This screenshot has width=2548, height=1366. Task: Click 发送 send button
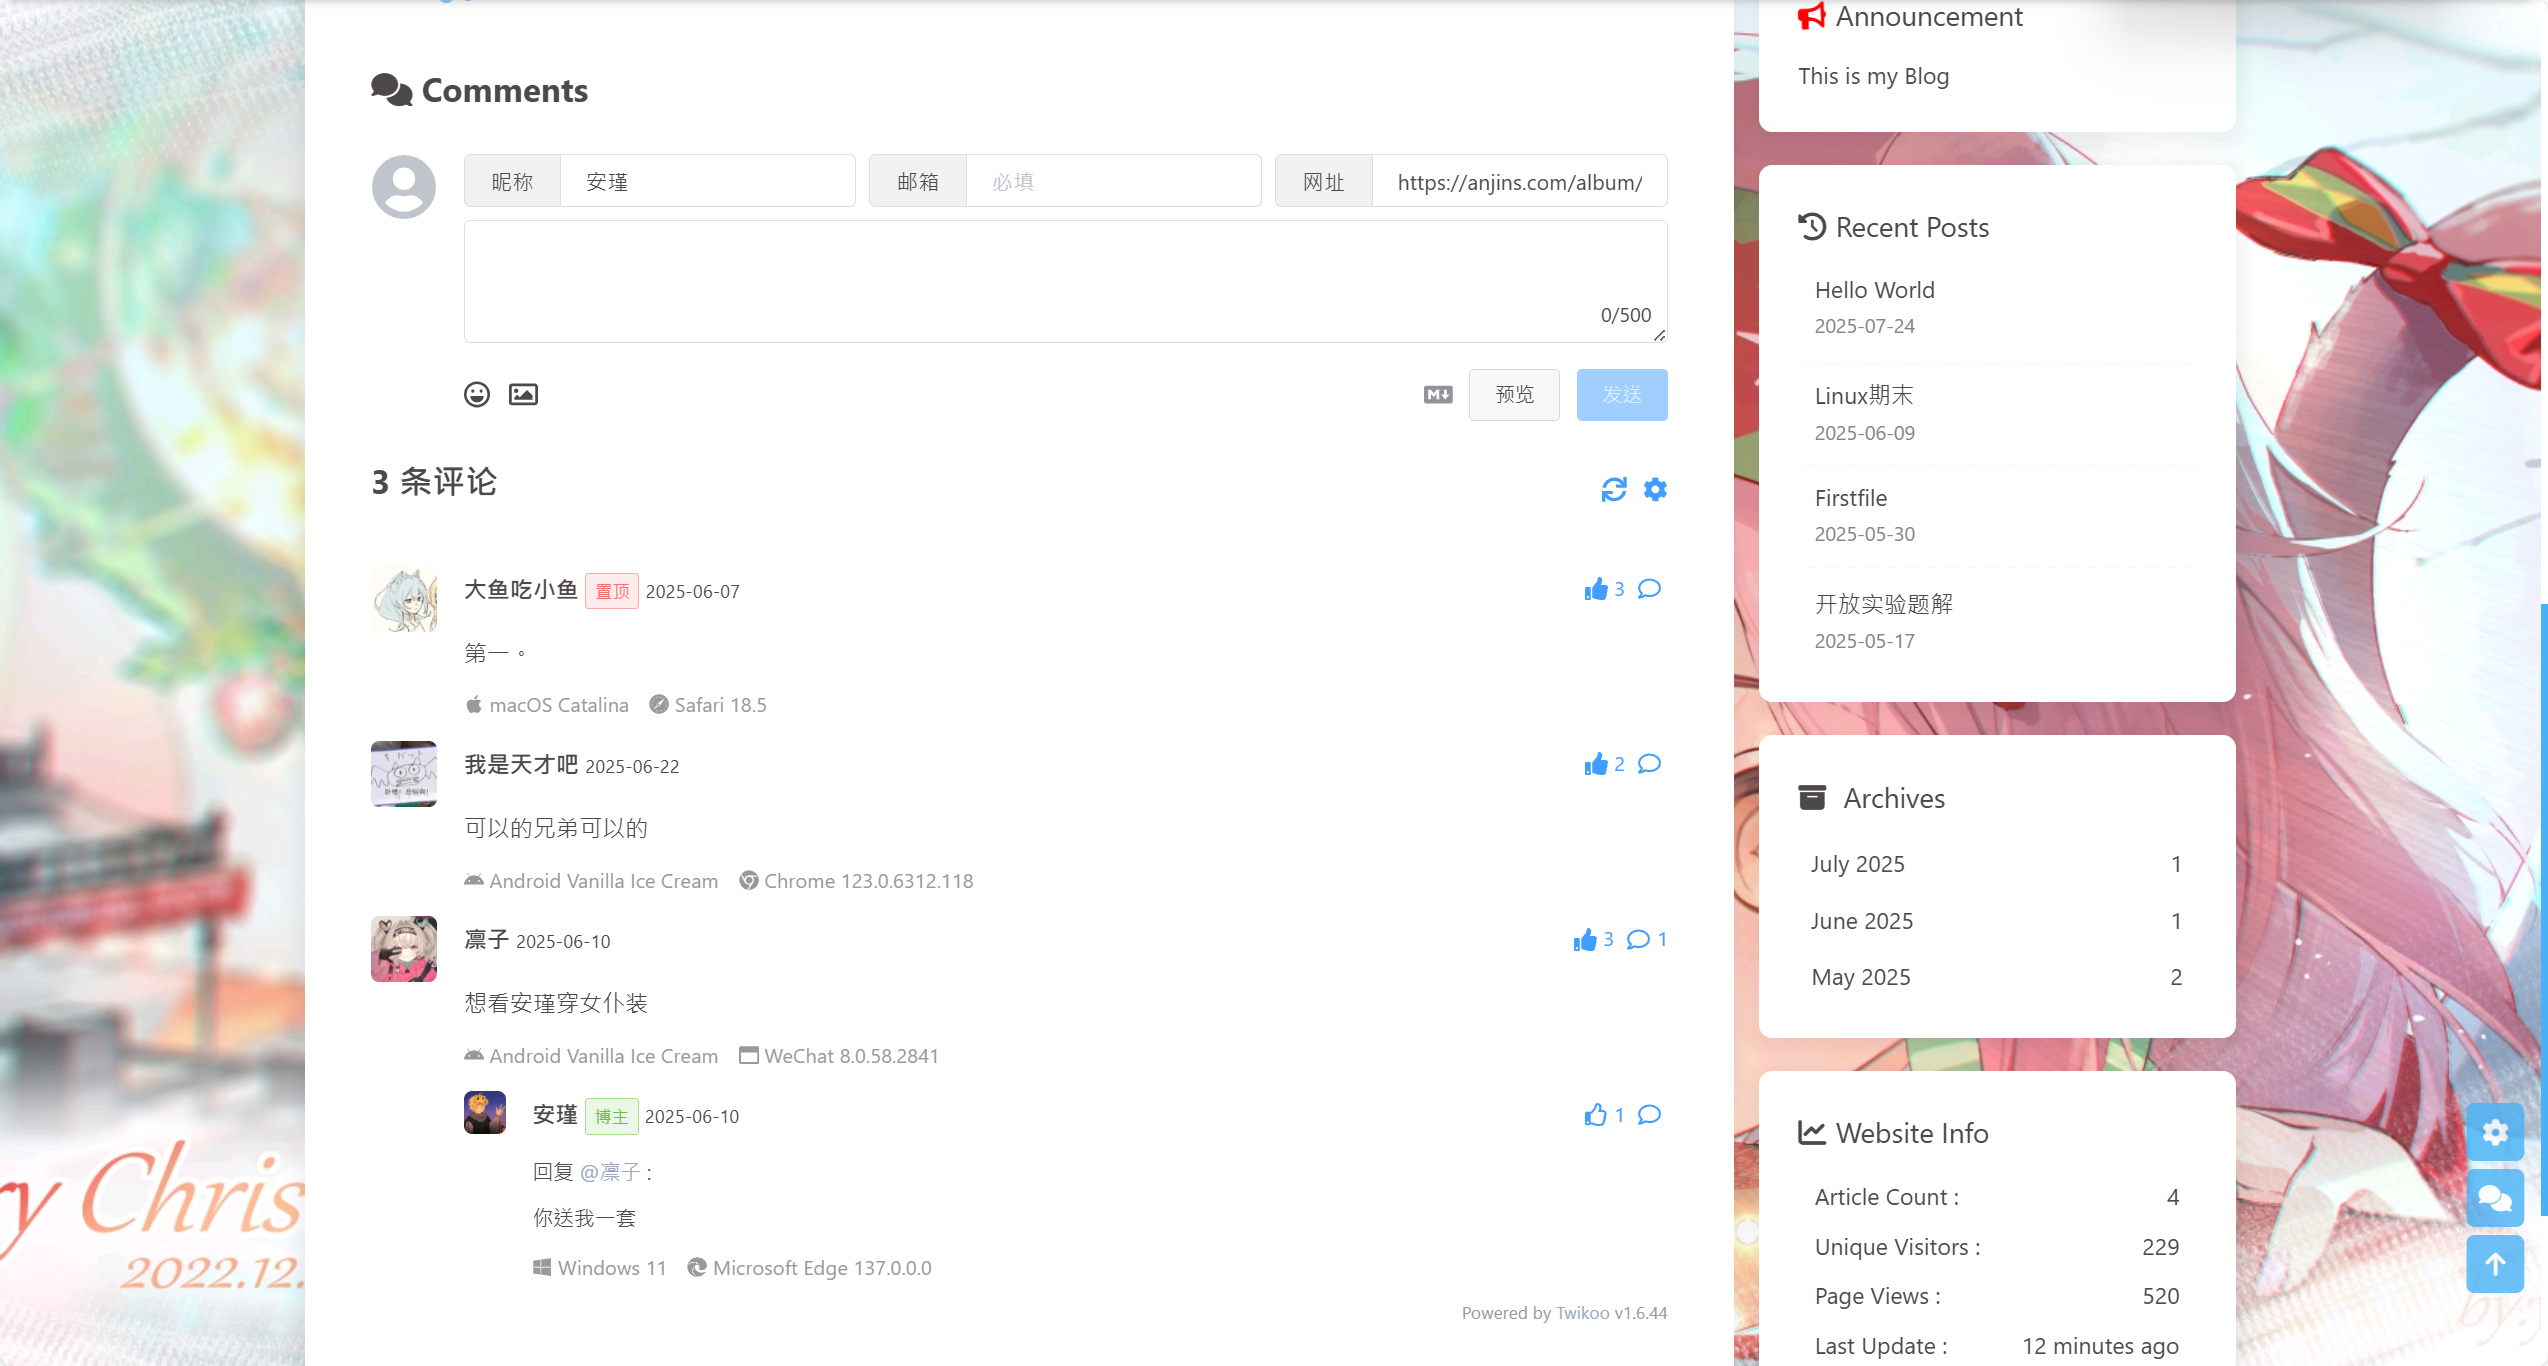pos(1622,395)
